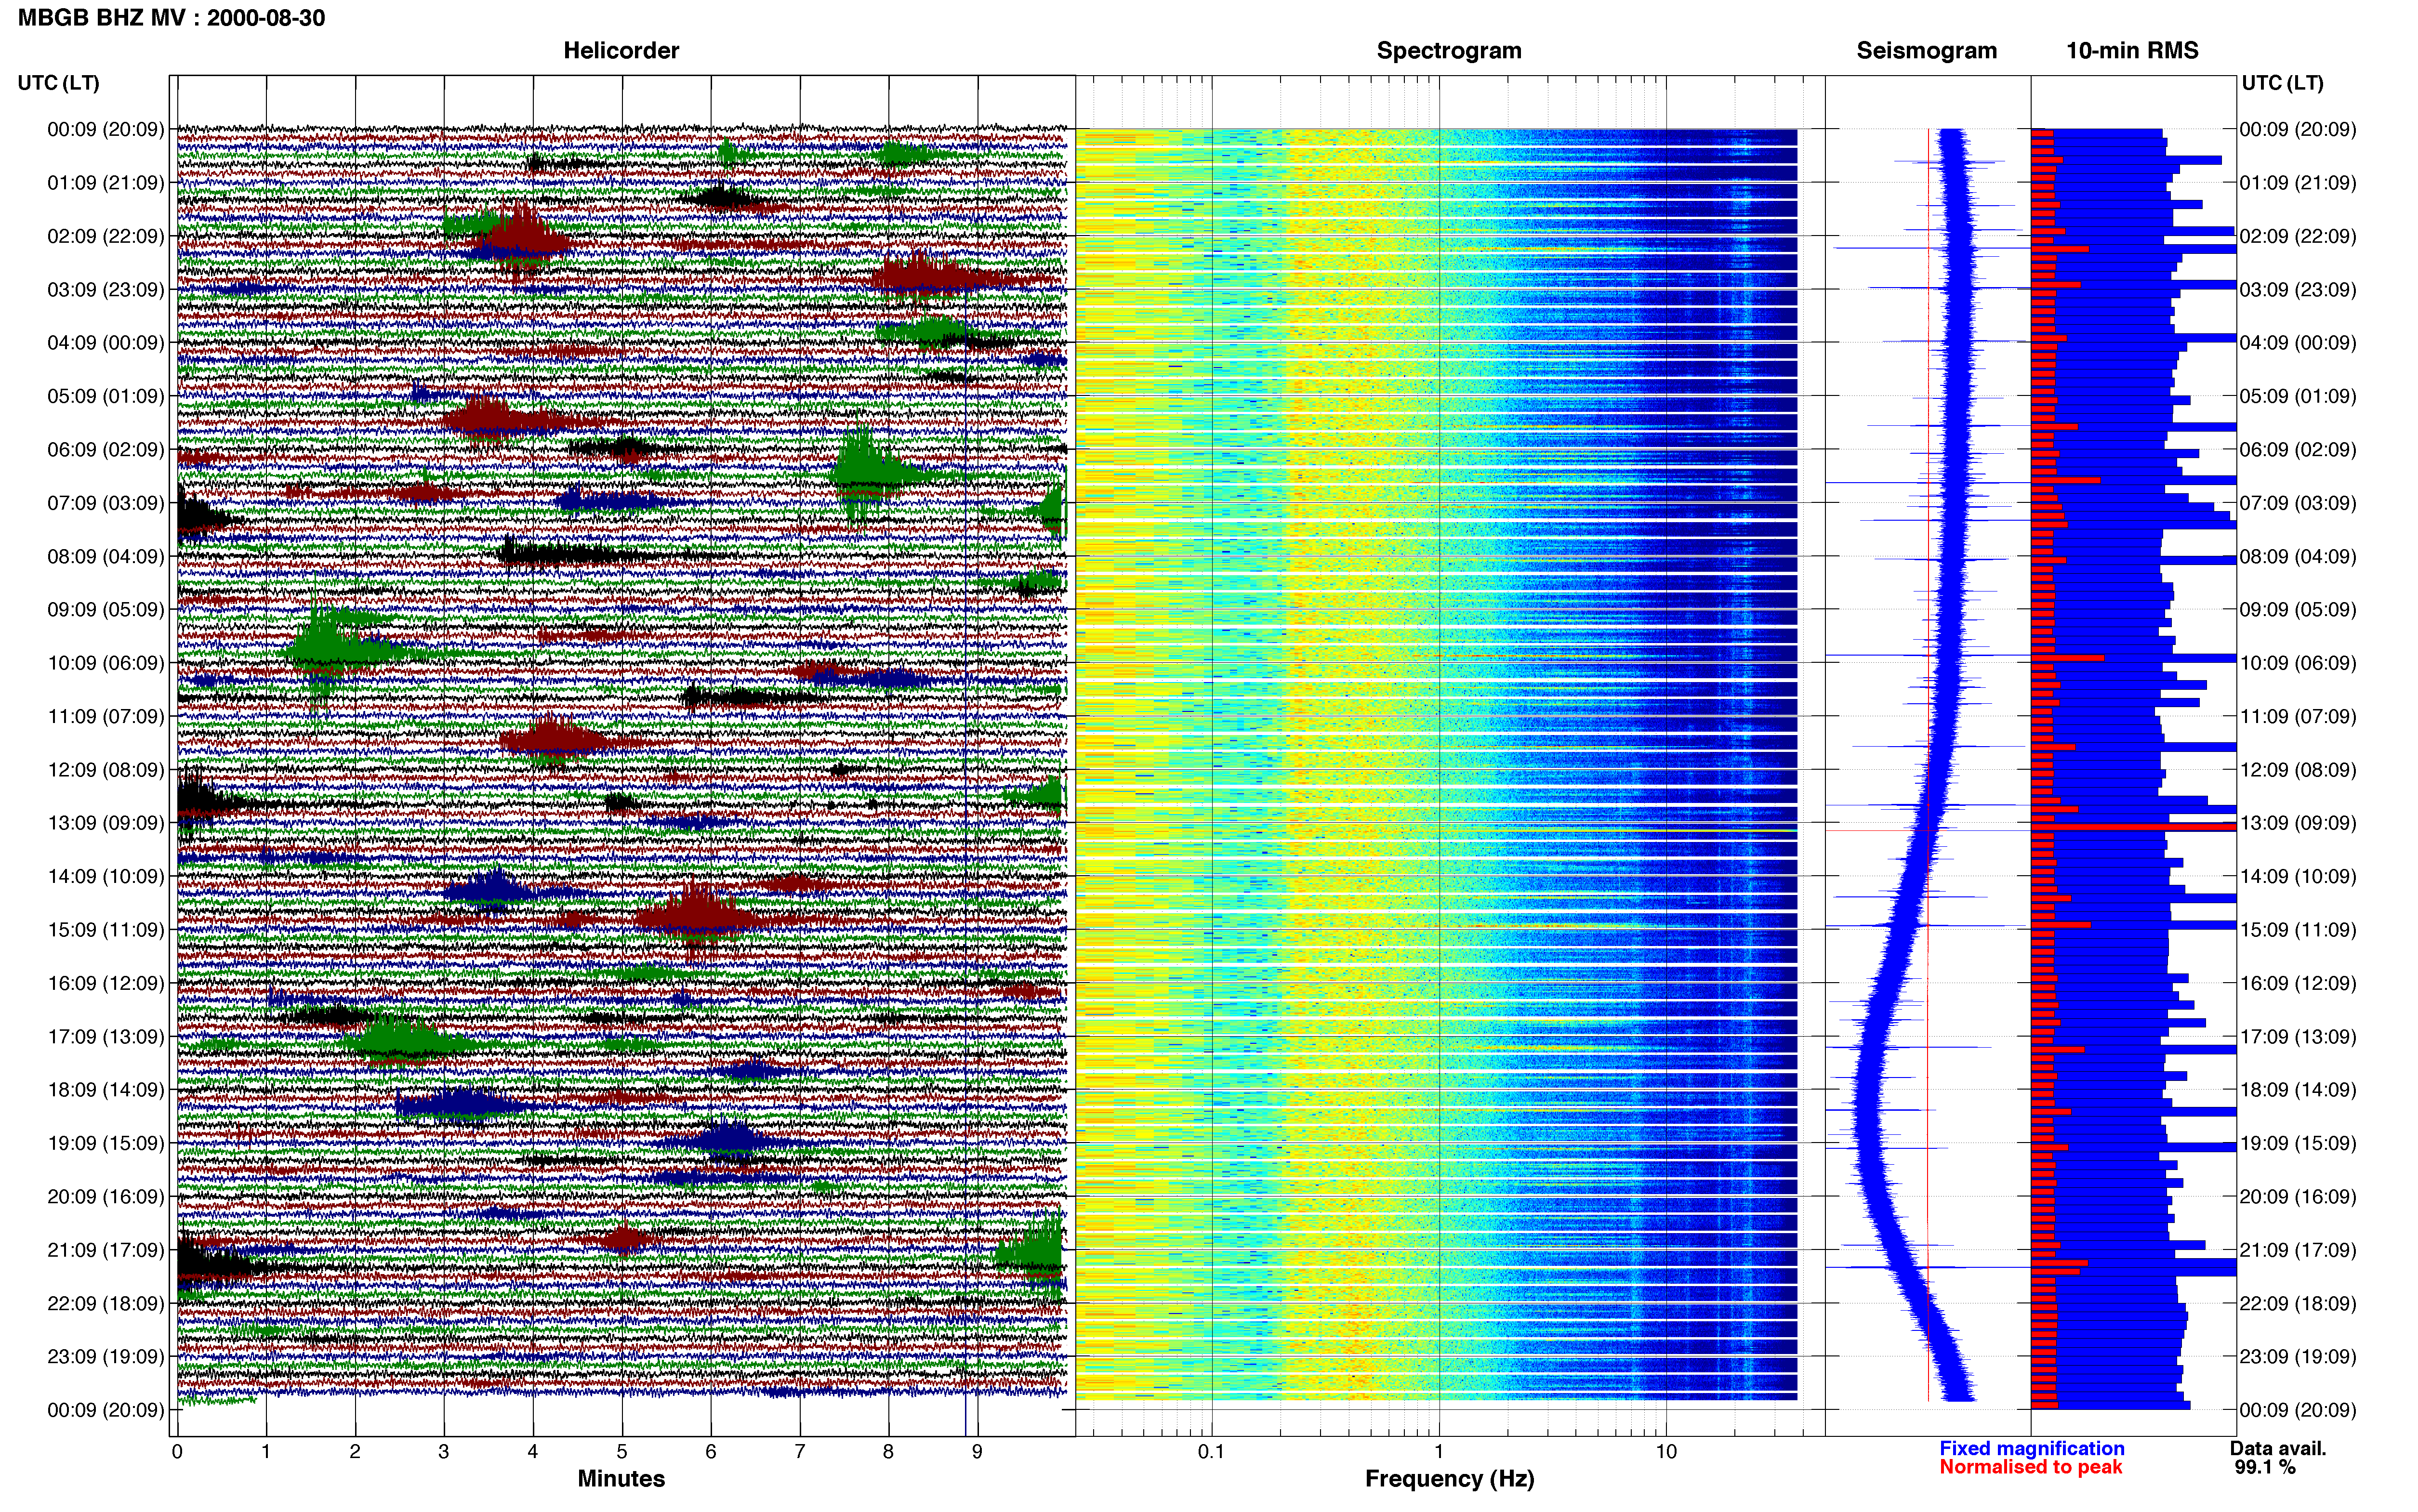The height and width of the screenshot is (1512, 2418).
Task: Click the left '17:09 (13:09)' time label
Action: click(x=105, y=1037)
